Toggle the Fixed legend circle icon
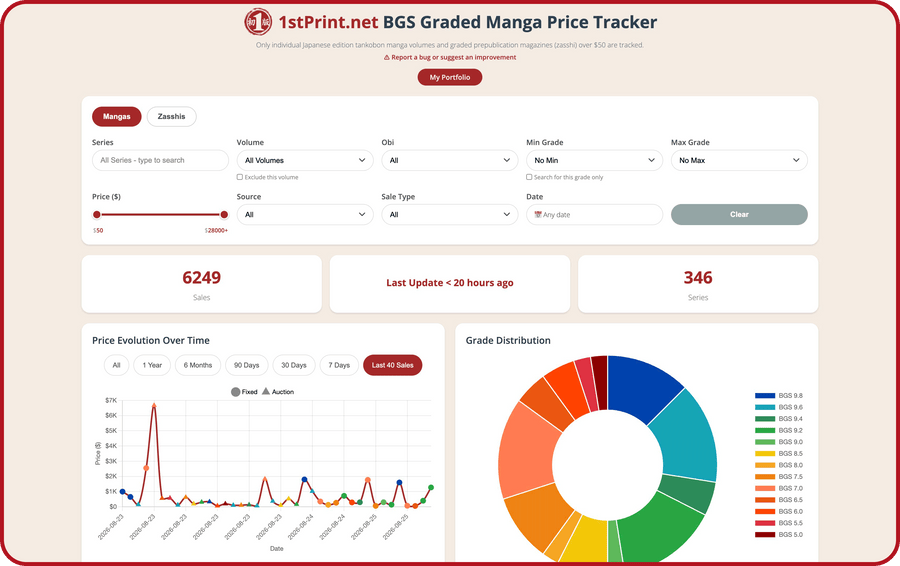The height and width of the screenshot is (566, 900). pos(235,392)
